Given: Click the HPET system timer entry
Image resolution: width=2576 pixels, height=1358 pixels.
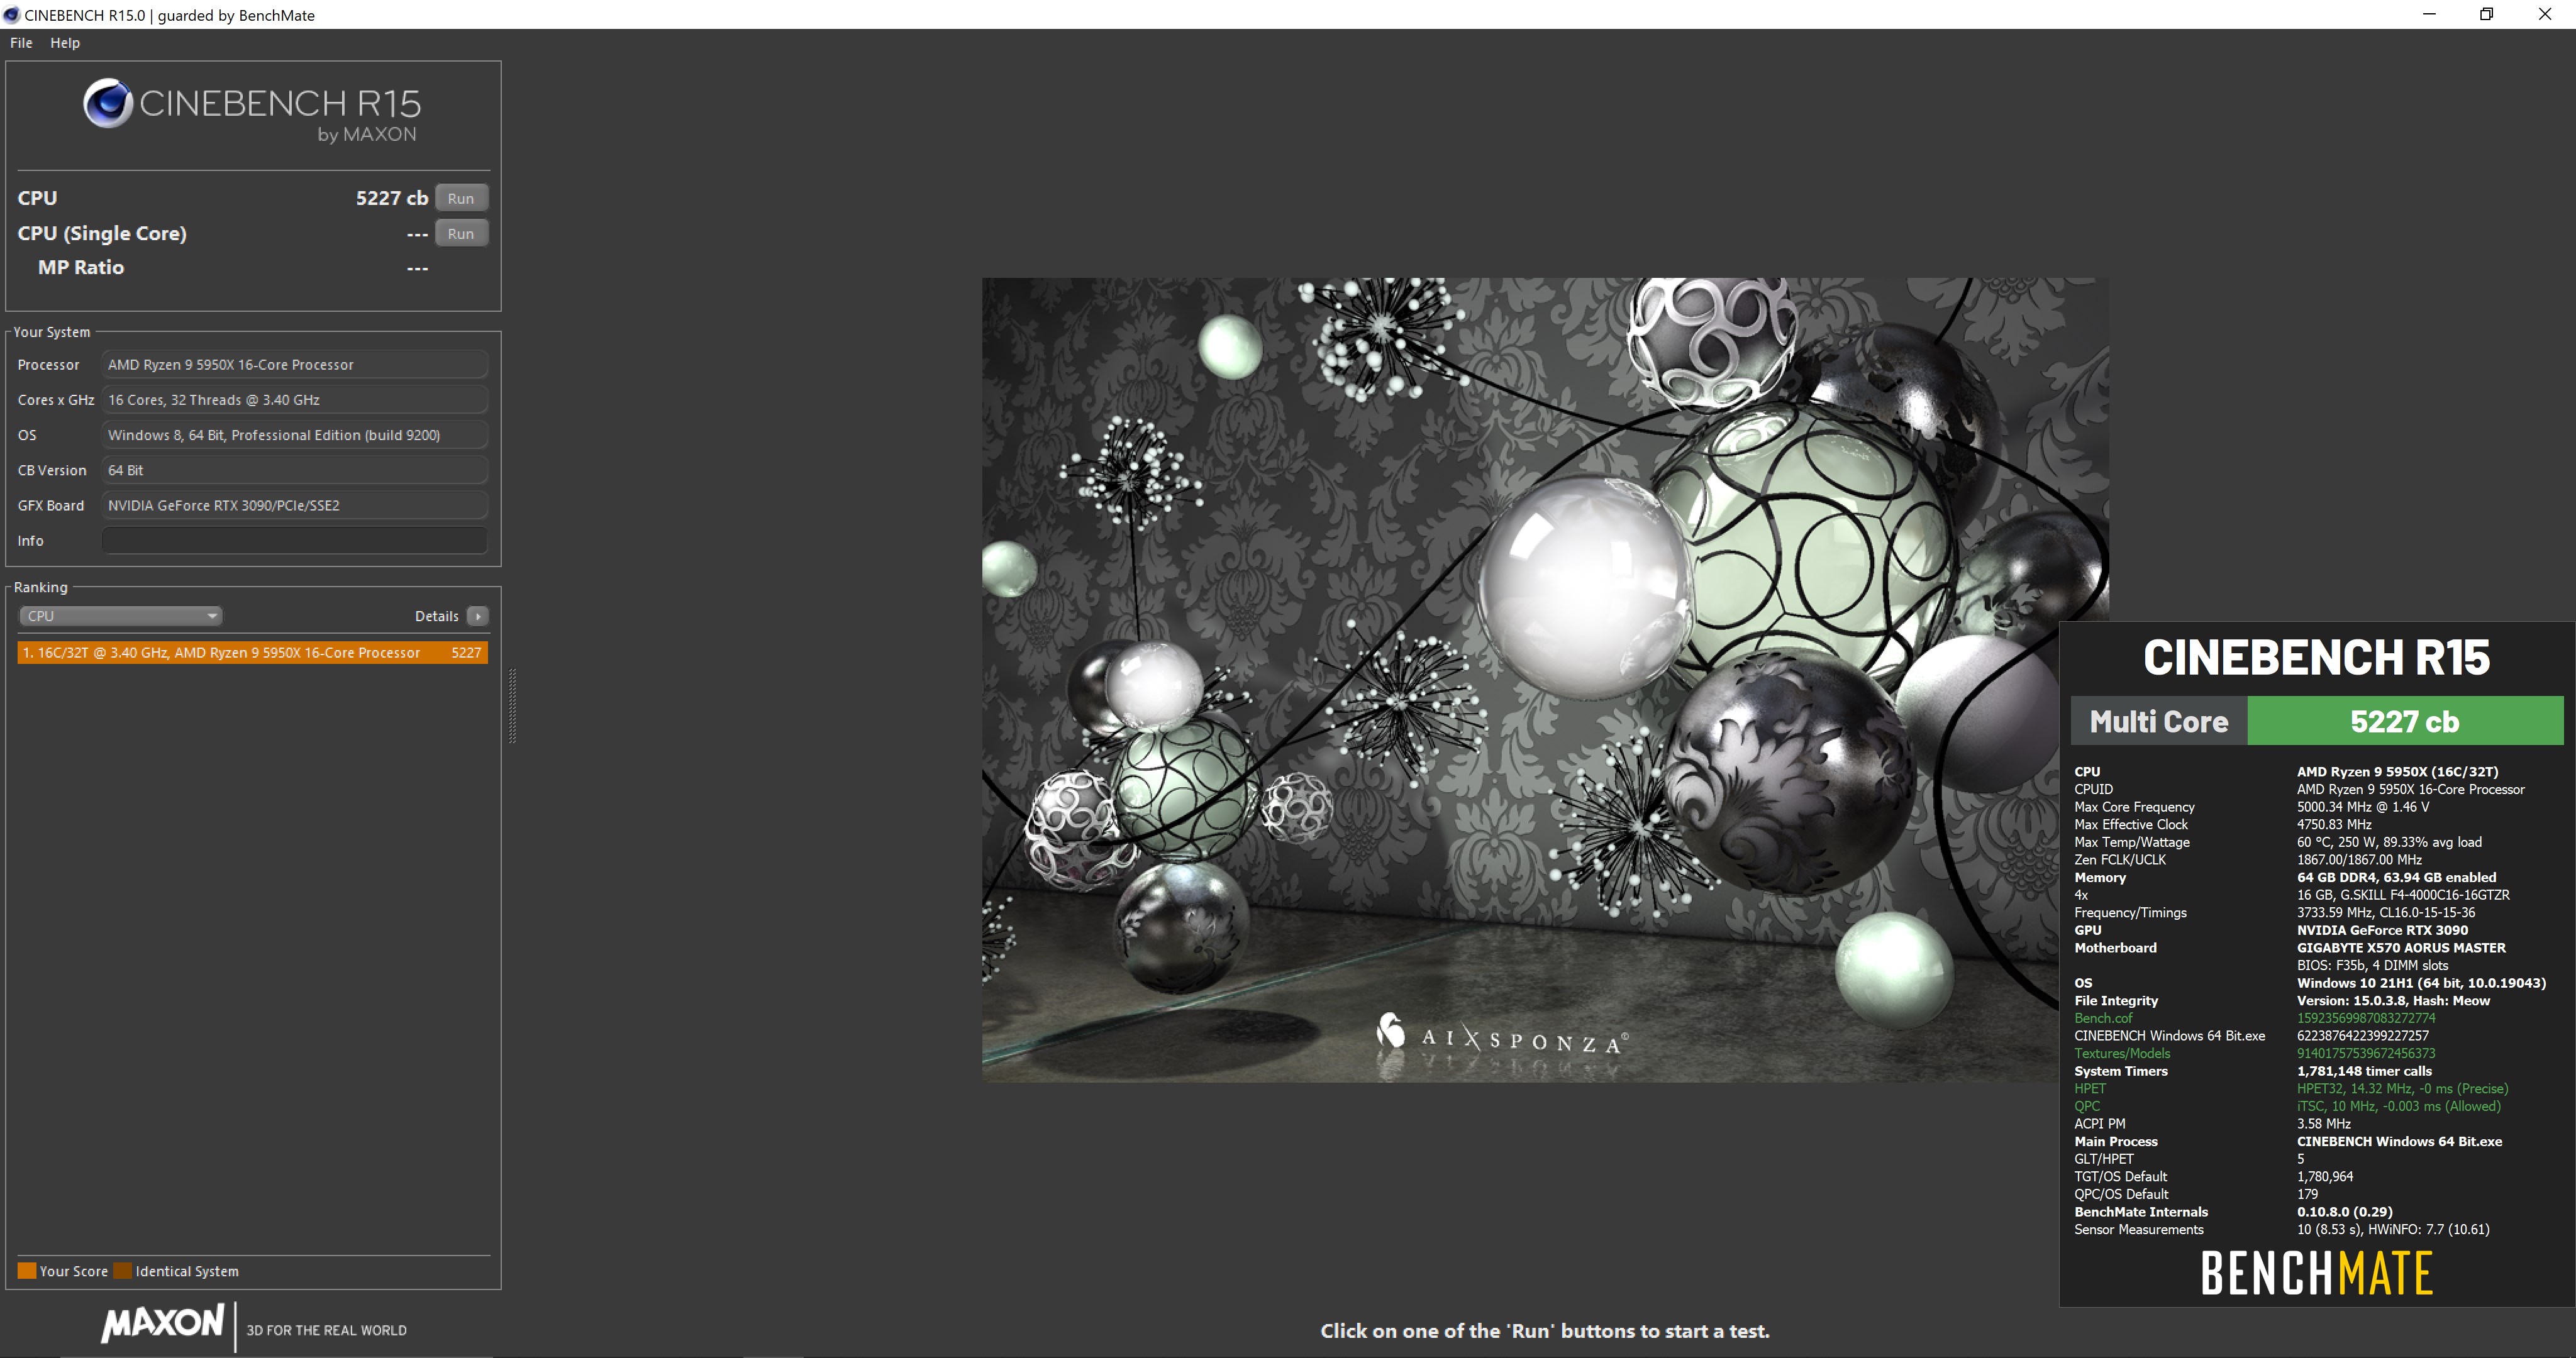Looking at the screenshot, I should (2090, 1088).
